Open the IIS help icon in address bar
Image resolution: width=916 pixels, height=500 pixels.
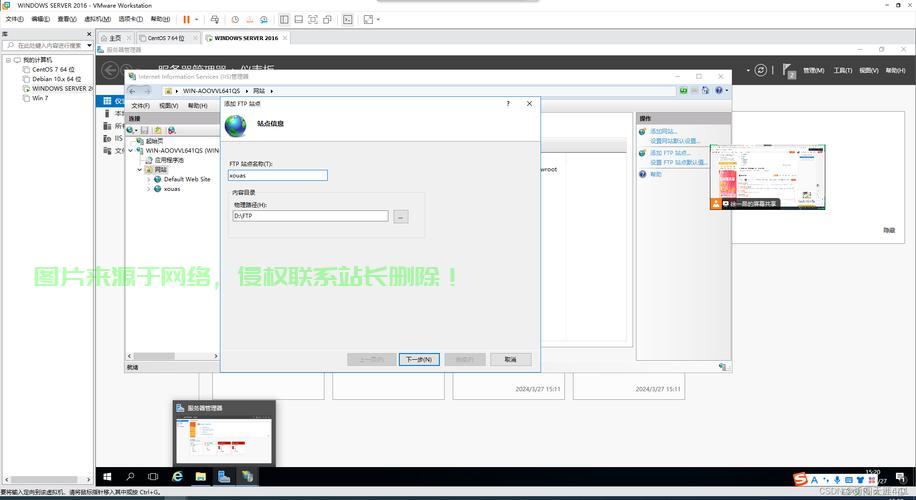719,91
